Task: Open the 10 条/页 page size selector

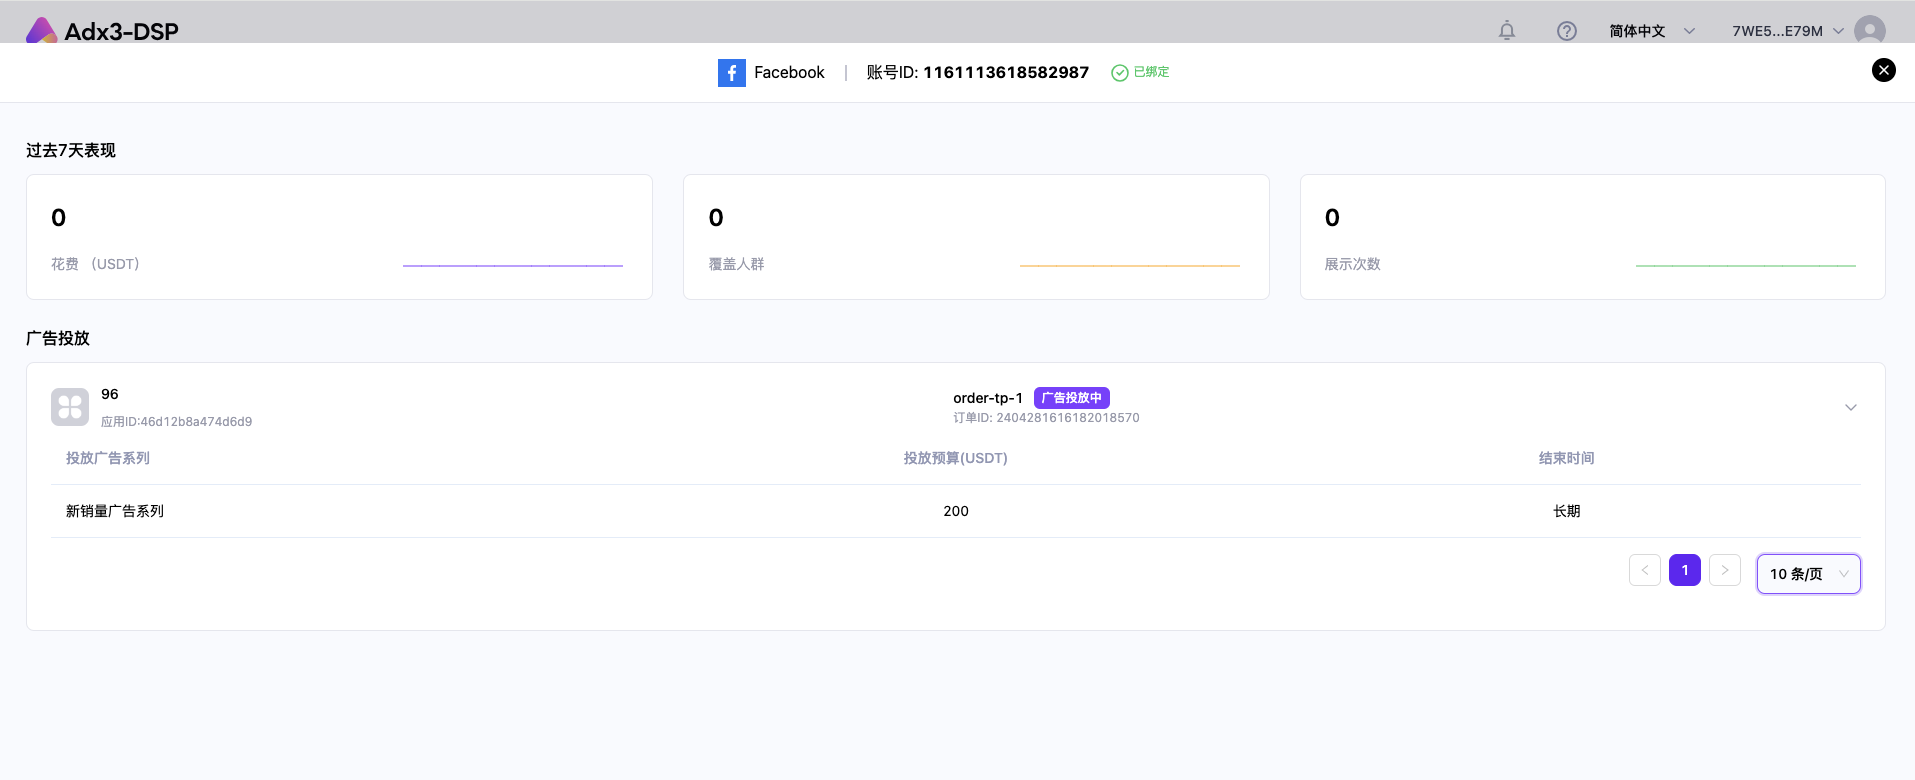Action: click(x=1808, y=574)
